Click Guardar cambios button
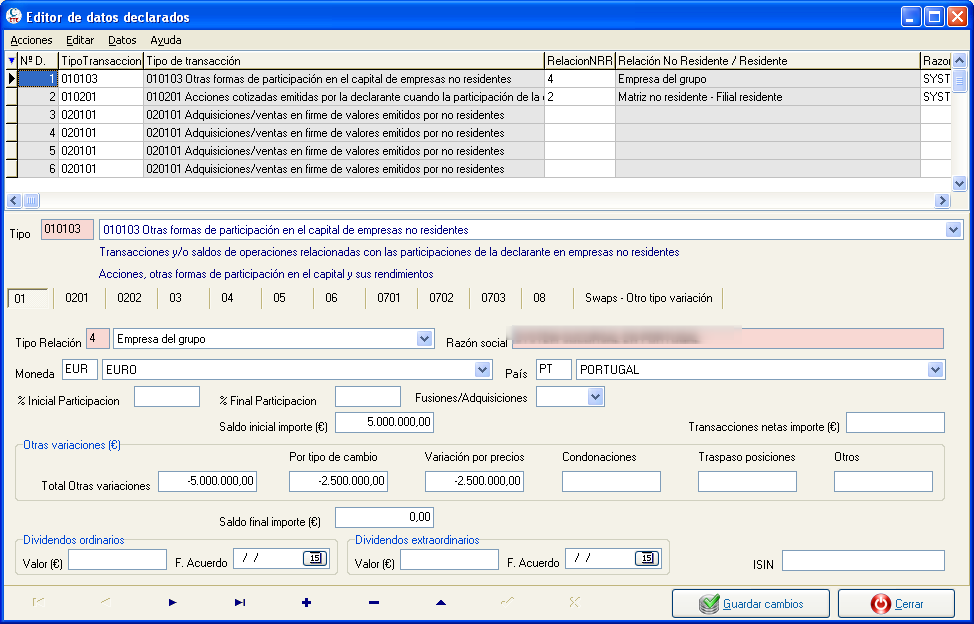 pos(750,604)
